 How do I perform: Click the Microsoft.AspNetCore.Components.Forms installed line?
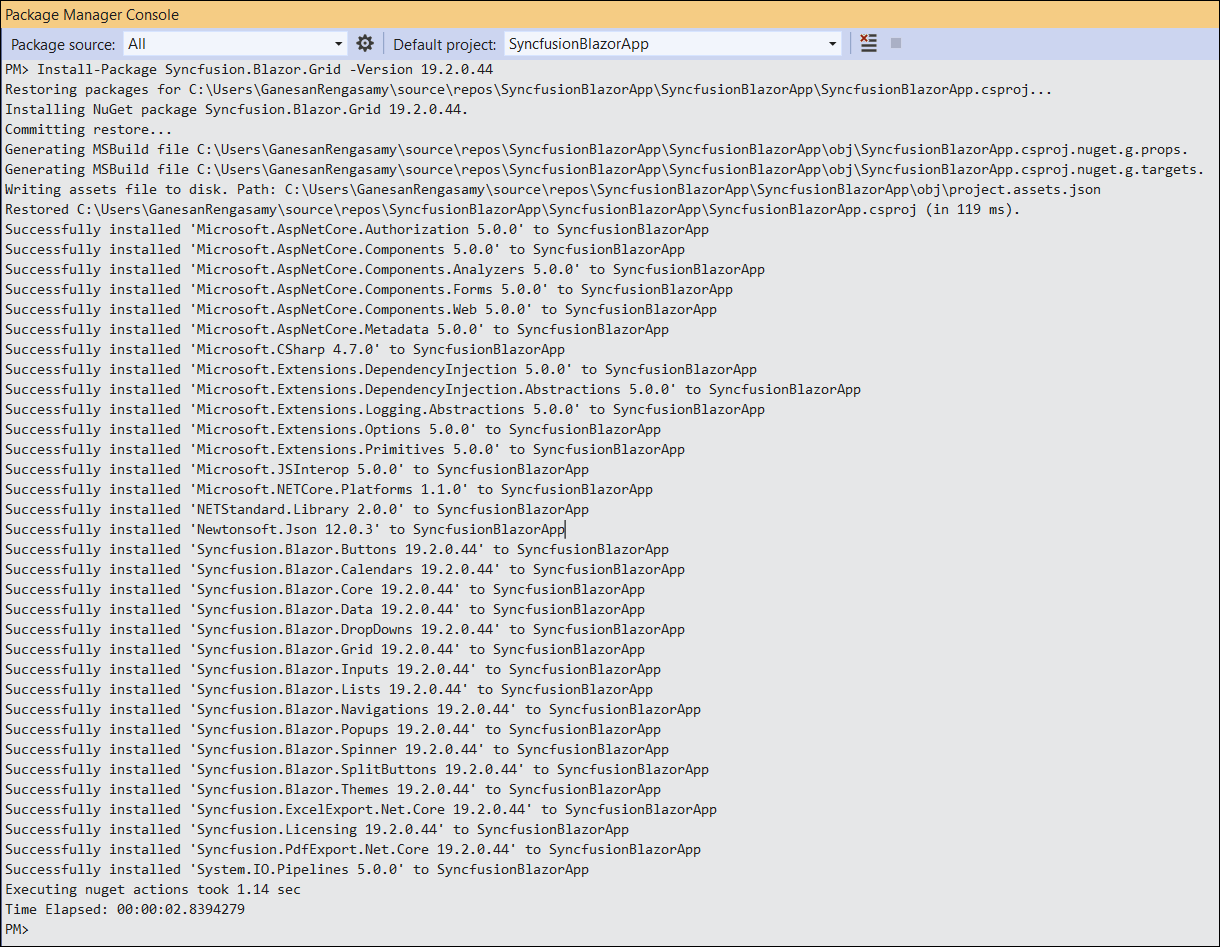point(369,289)
